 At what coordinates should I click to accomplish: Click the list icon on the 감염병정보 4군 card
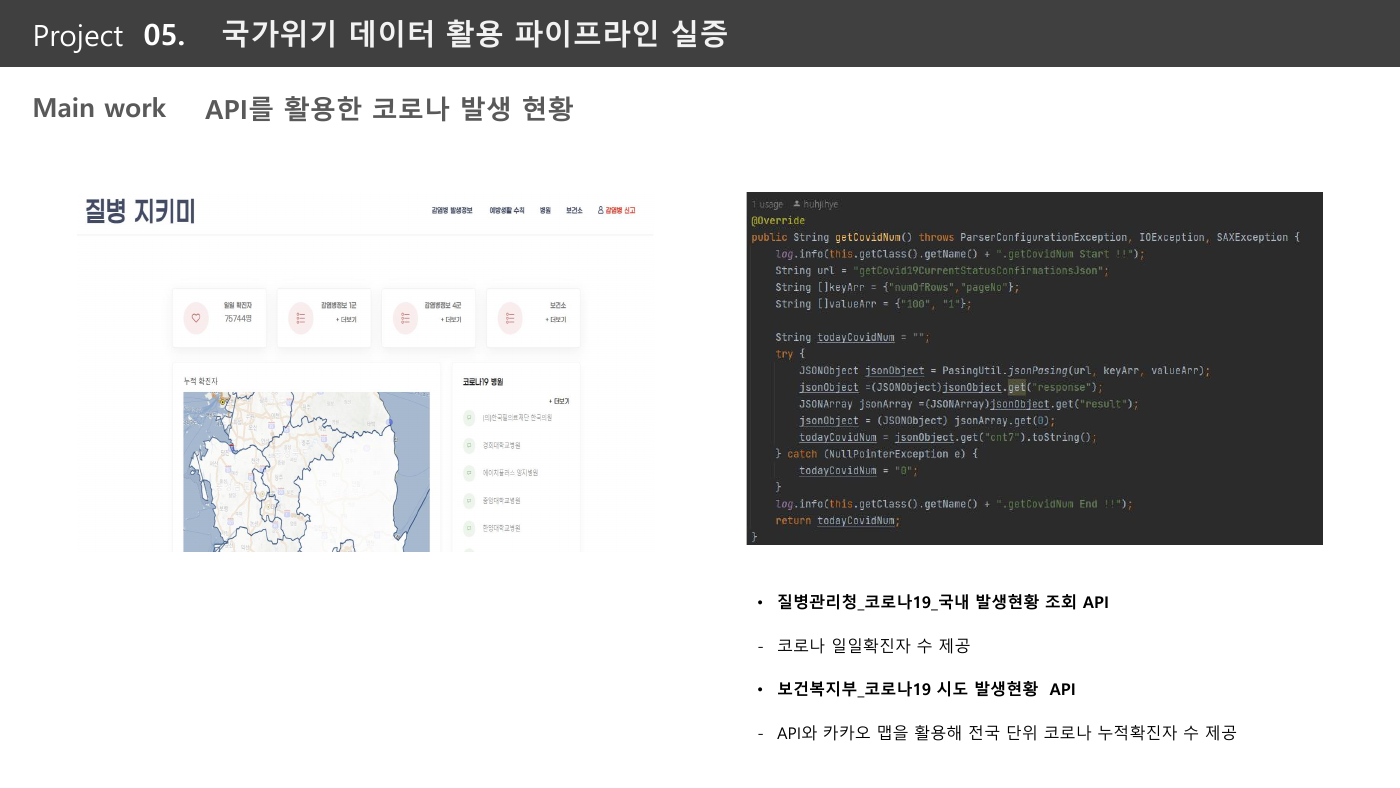click(x=405, y=318)
